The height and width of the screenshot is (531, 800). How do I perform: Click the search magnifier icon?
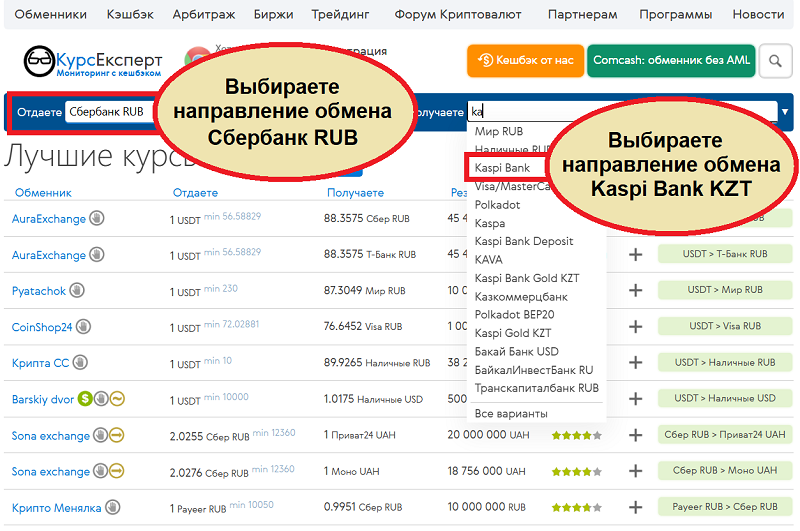(775, 61)
